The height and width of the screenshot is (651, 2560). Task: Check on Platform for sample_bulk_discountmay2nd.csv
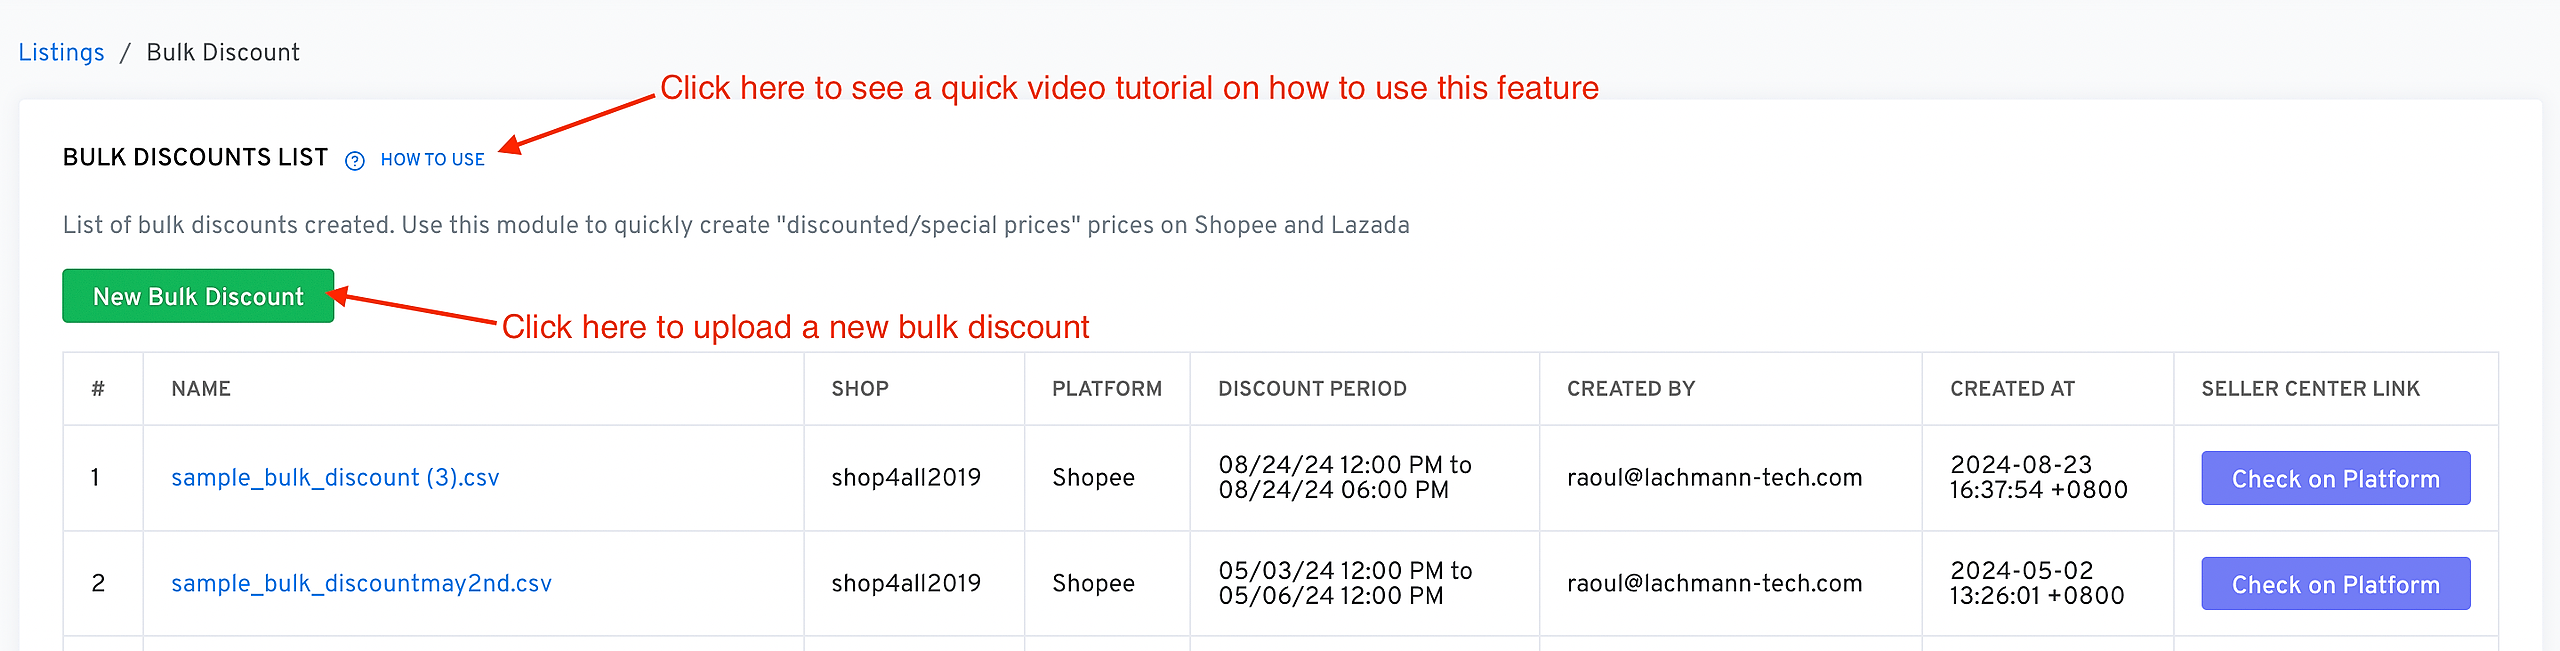tap(2335, 585)
